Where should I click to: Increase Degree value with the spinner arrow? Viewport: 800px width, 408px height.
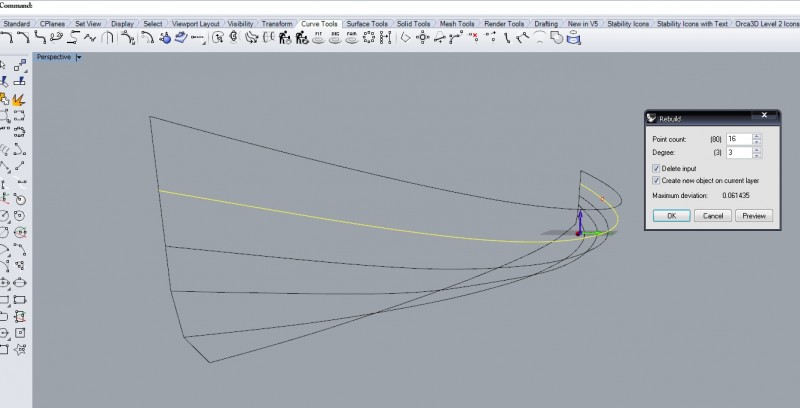pyautogui.click(x=757, y=149)
